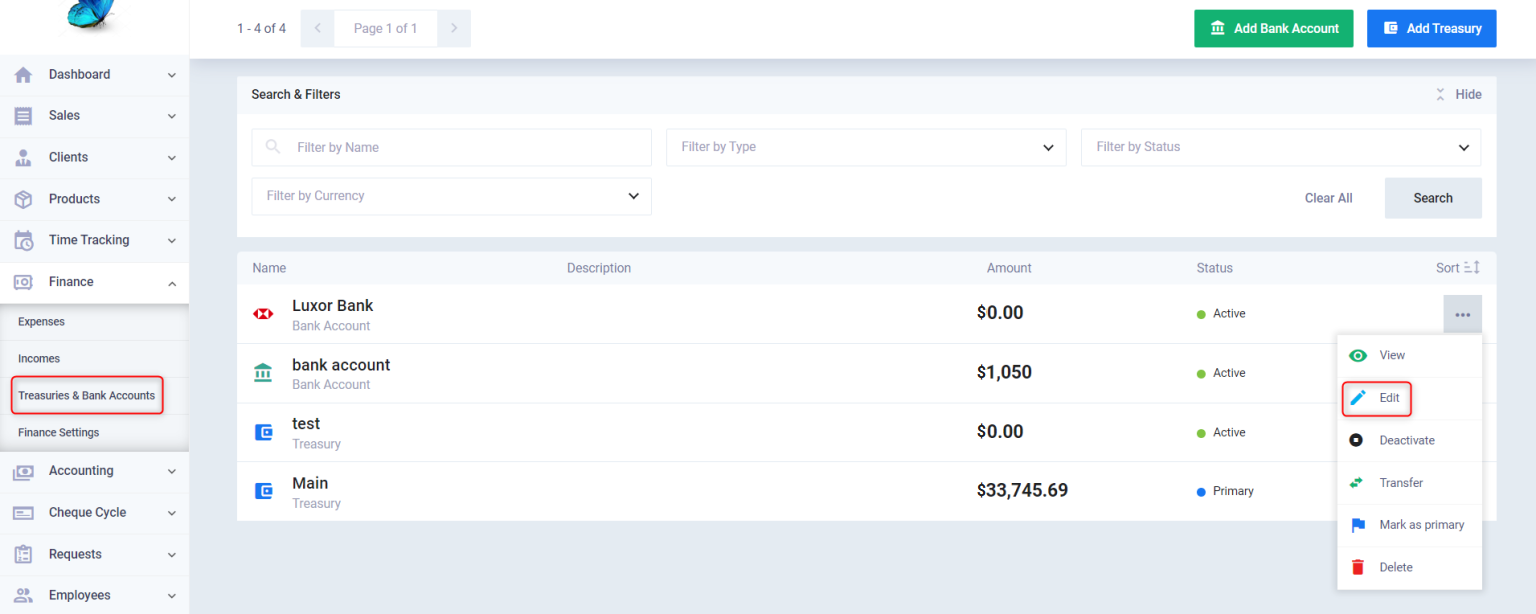Click the Luxor Bank account name

coord(332,305)
